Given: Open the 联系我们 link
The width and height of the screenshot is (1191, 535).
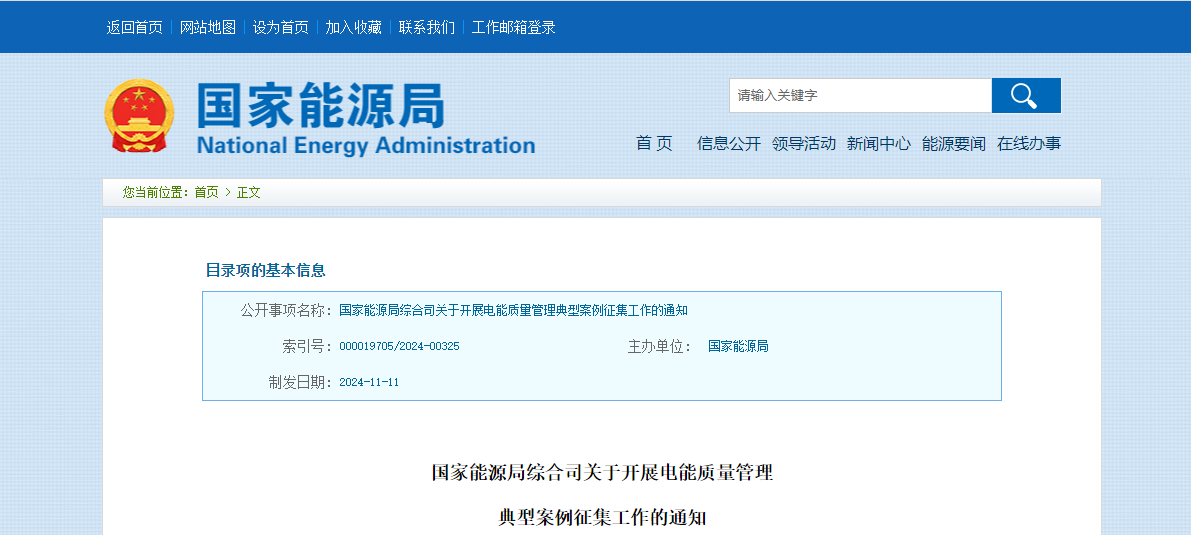Looking at the screenshot, I should [x=427, y=27].
